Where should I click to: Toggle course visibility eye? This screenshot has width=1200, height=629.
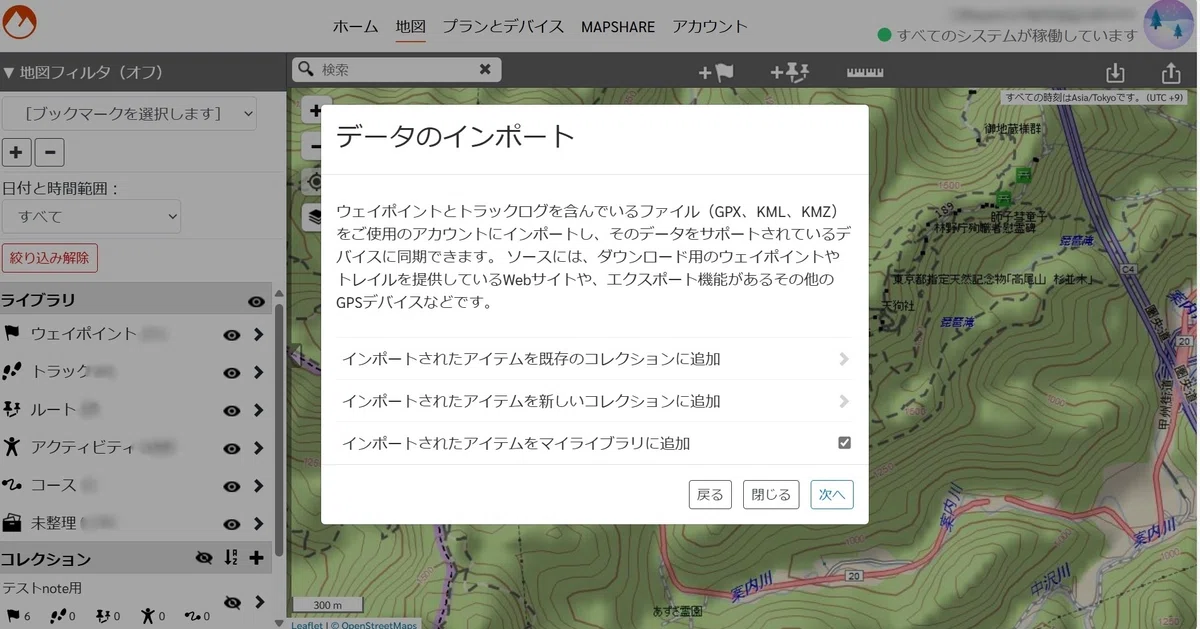click(232, 487)
